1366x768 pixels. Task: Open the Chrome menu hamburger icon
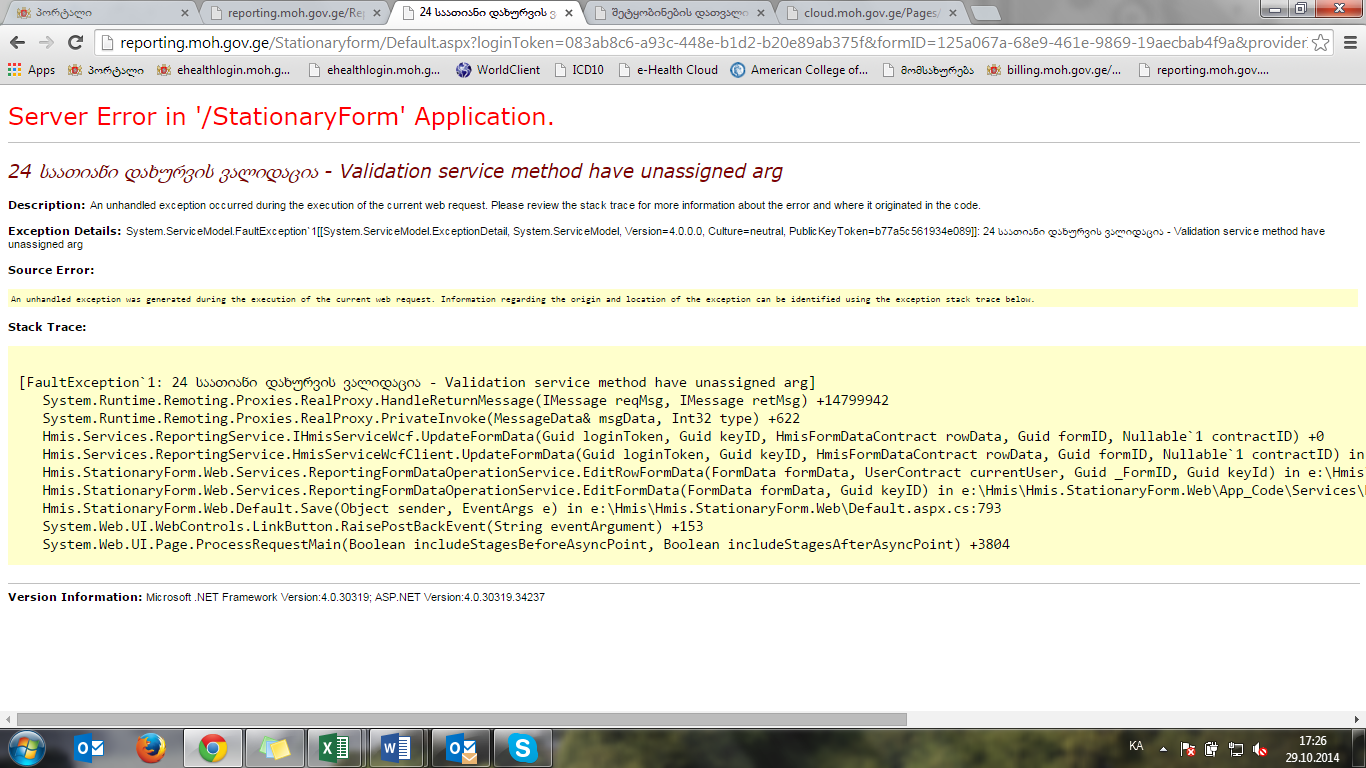click(1349, 43)
